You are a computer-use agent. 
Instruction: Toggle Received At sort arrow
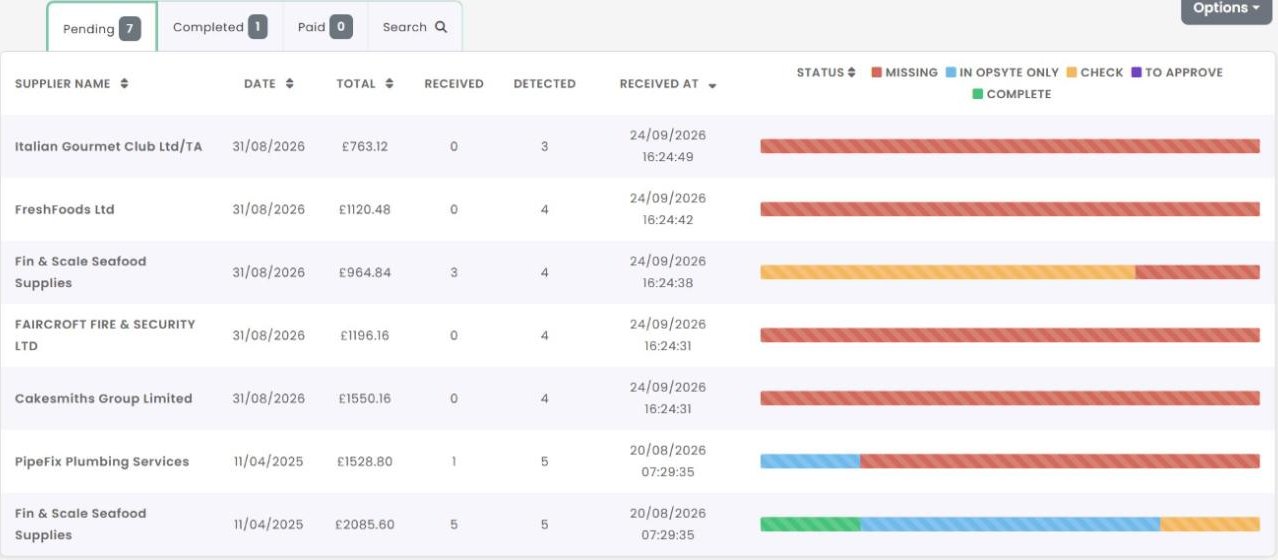(x=712, y=86)
